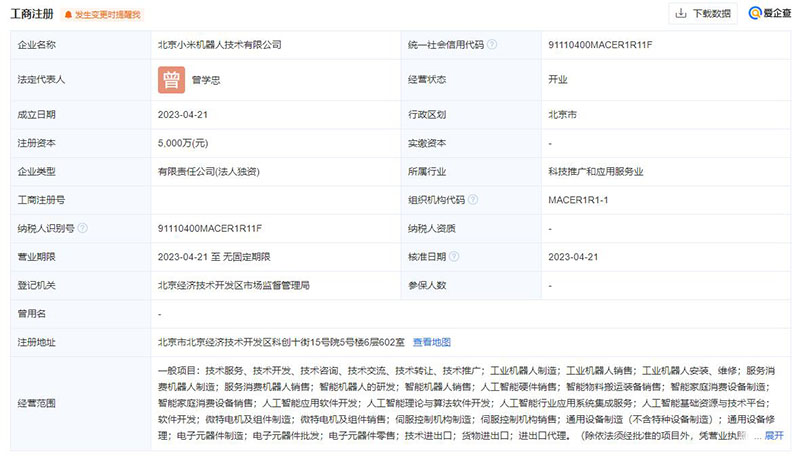The height and width of the screenshot is (462, 800).
Task: Select credit code value next to 统一社会信用代码
Action: pos(600,45)
